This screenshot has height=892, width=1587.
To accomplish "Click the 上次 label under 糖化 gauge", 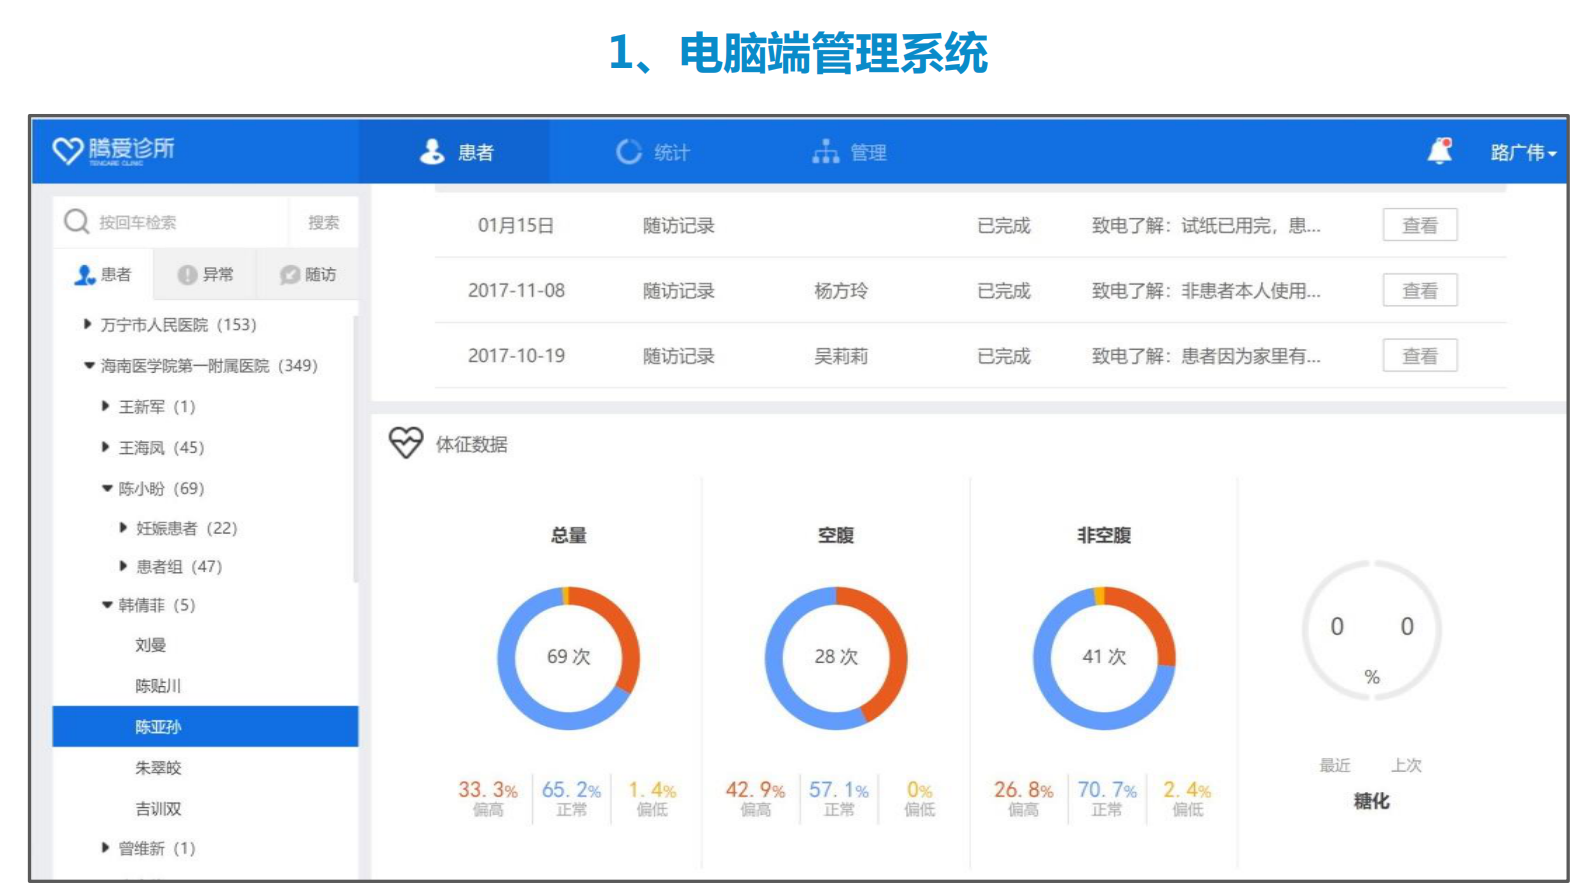I will click(1406, 765).
